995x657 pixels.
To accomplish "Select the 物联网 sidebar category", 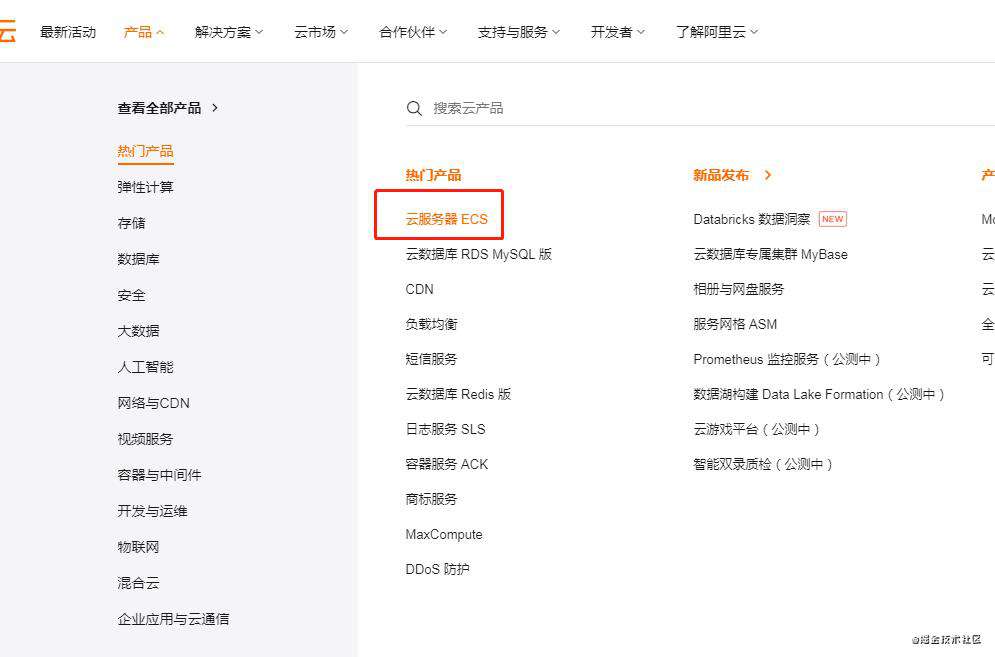I will (x=138, y=547).
